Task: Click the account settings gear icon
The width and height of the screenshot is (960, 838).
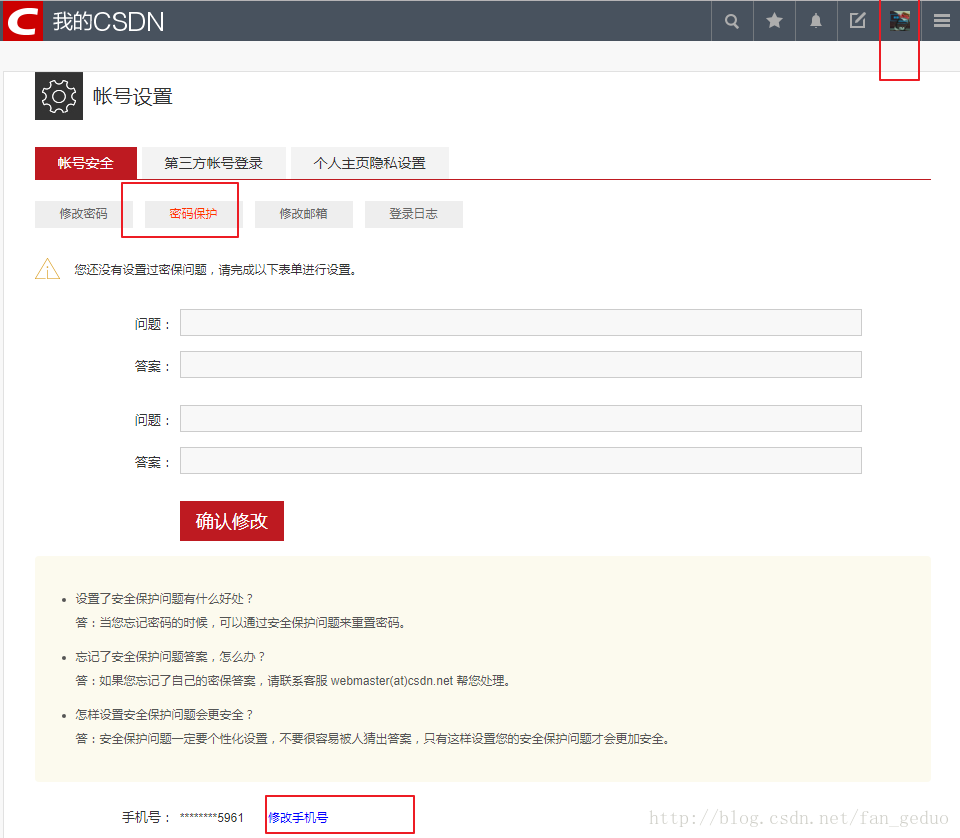Action: (59, 96)
